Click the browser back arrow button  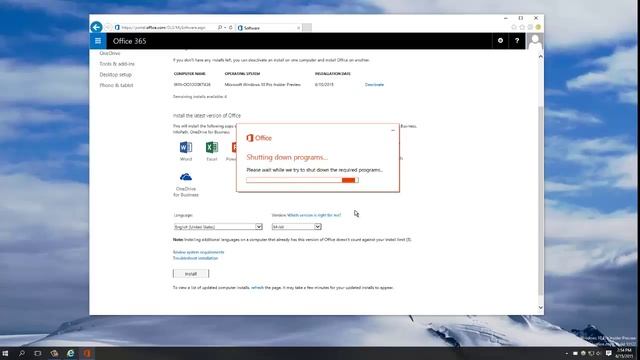point(96,27)
